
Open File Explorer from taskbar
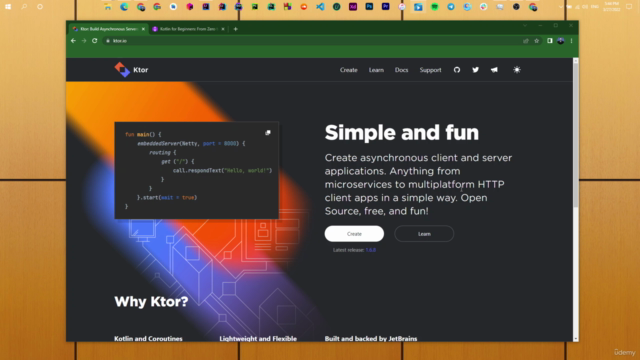[108, 7]
